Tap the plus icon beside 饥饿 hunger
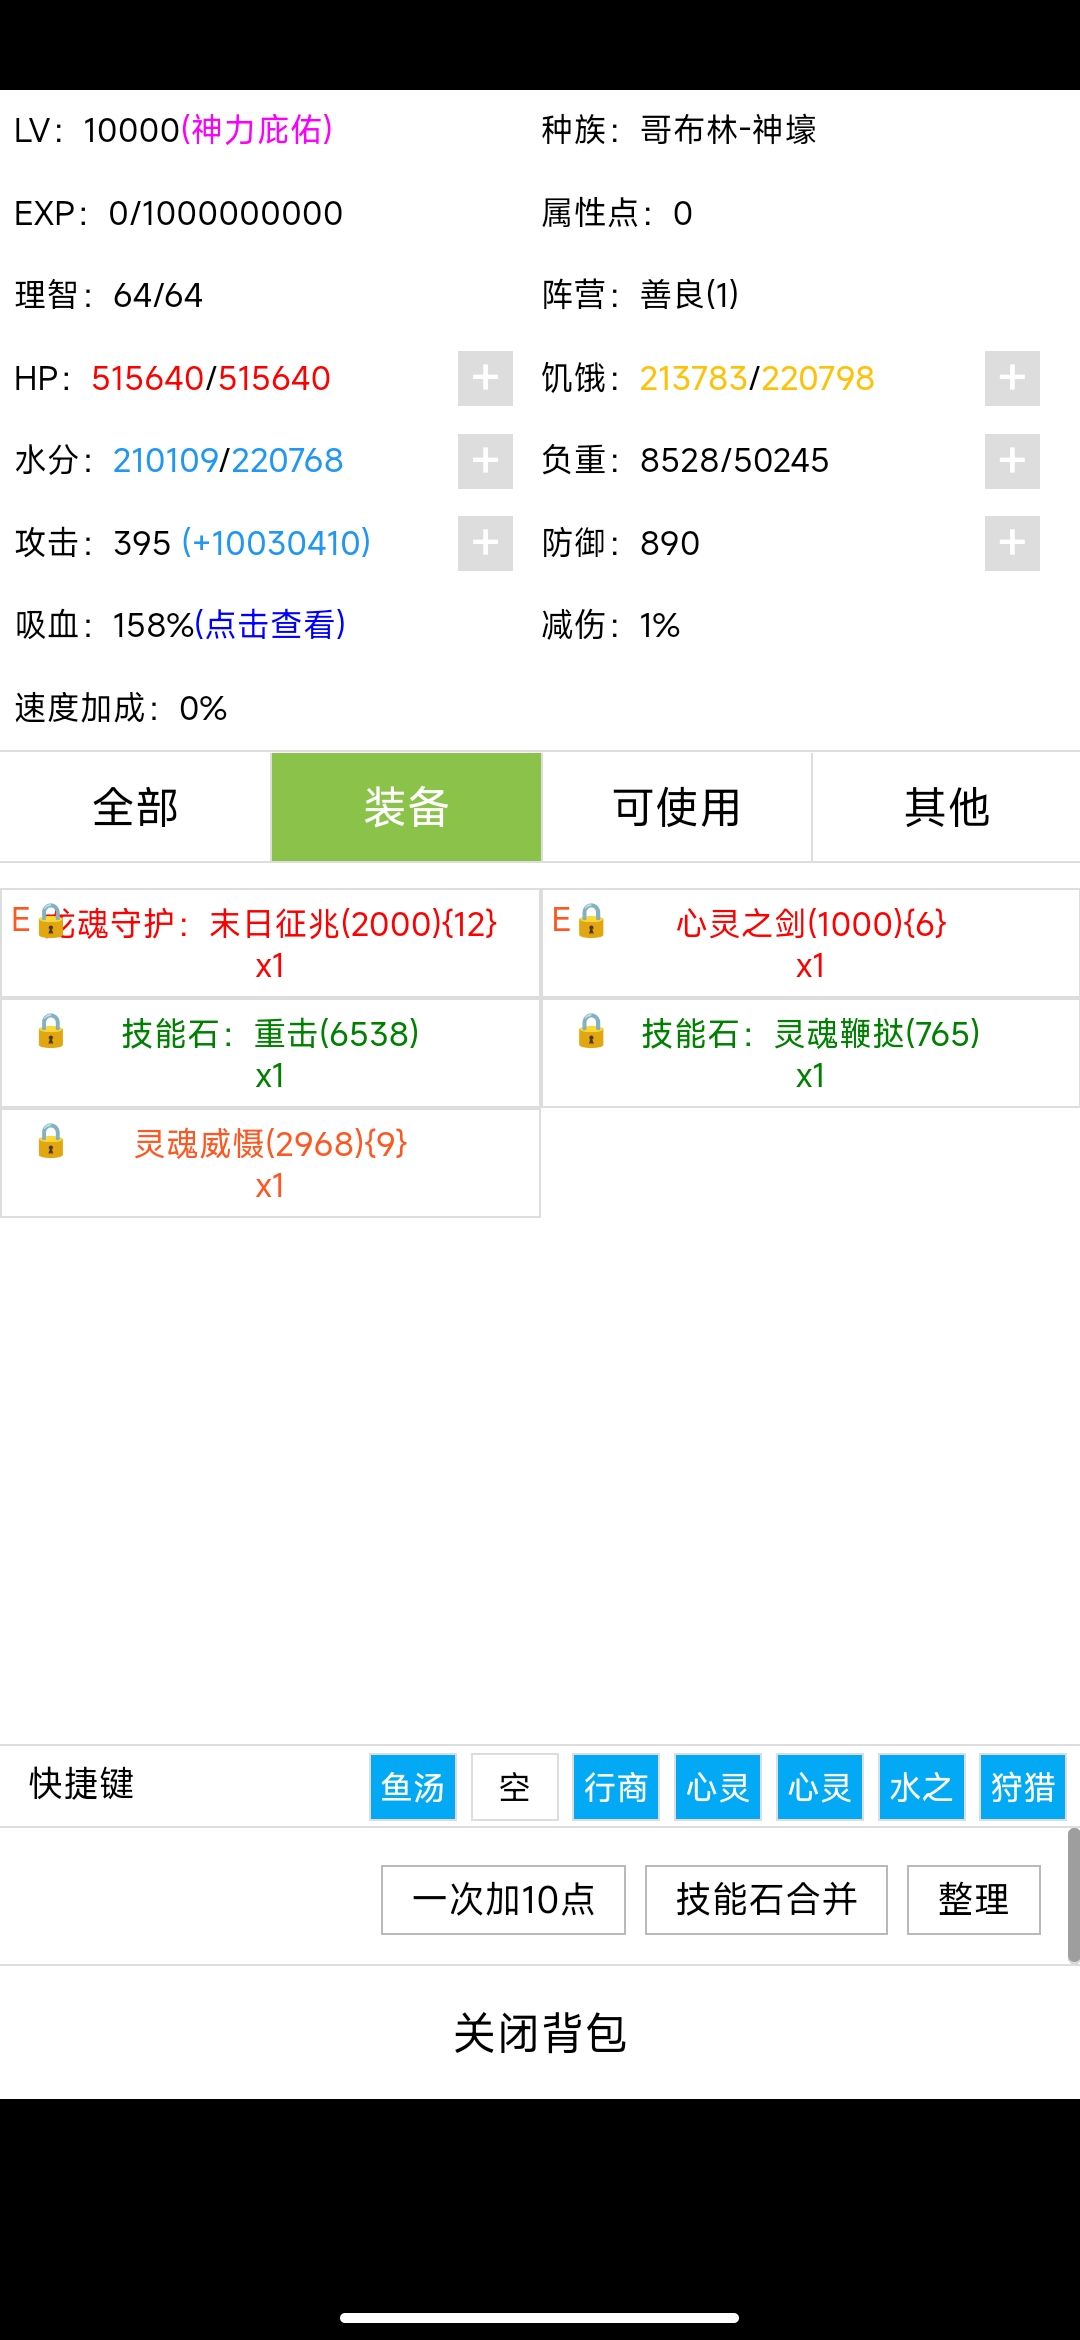Viewport: 1080px width, 2340px height. click(1012, 378)
